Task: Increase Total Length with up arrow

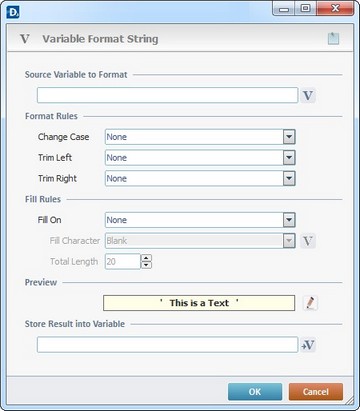Action: [x=146, y=258]
